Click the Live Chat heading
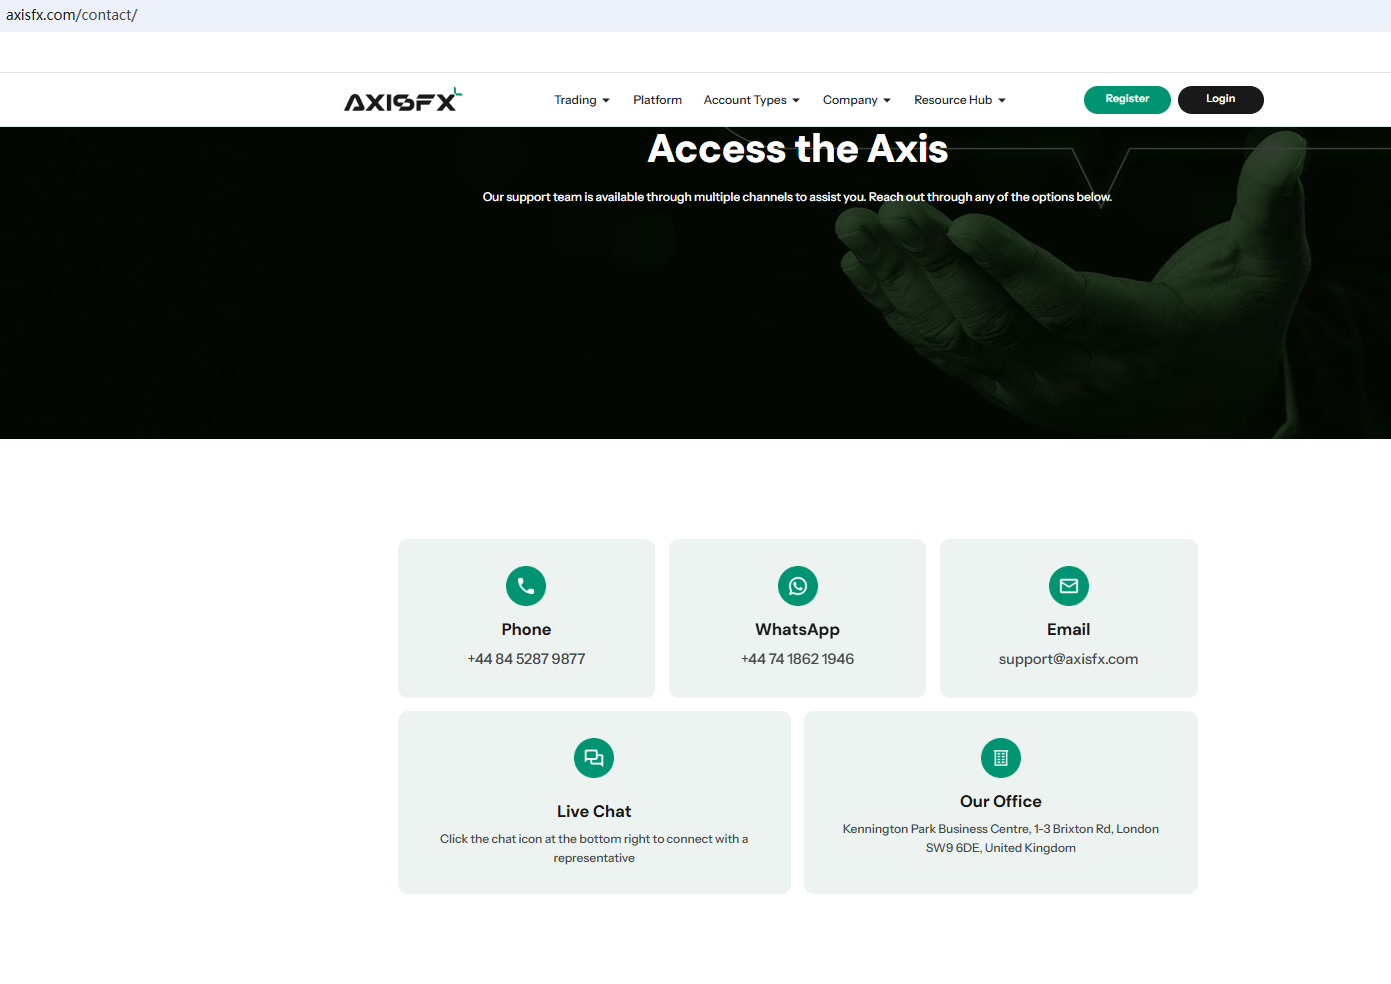The image size is (1391, 984). click(594, 811)
